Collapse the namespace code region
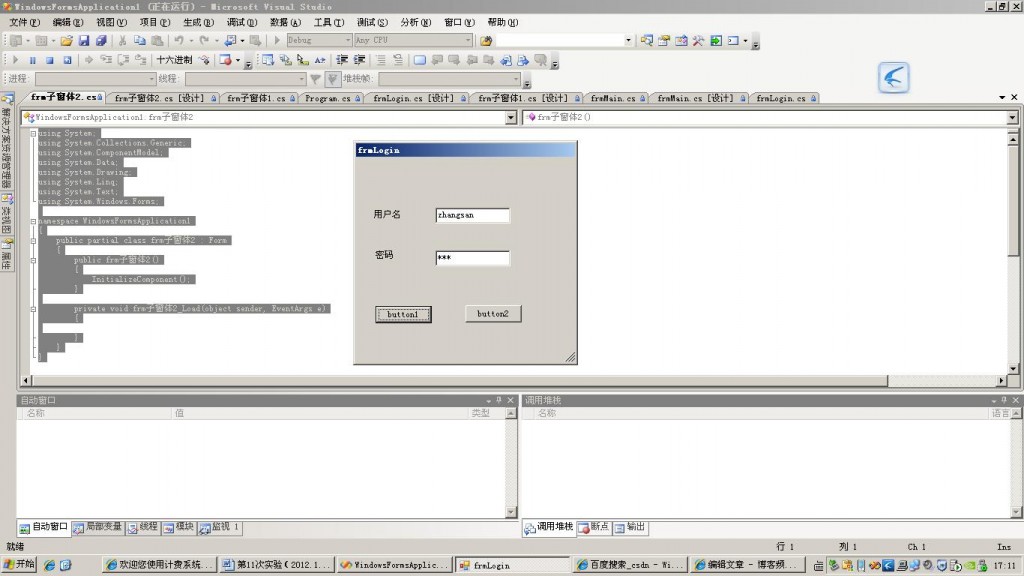The image size is (1024, 576). pyautogui.click(x=33, y=221)
